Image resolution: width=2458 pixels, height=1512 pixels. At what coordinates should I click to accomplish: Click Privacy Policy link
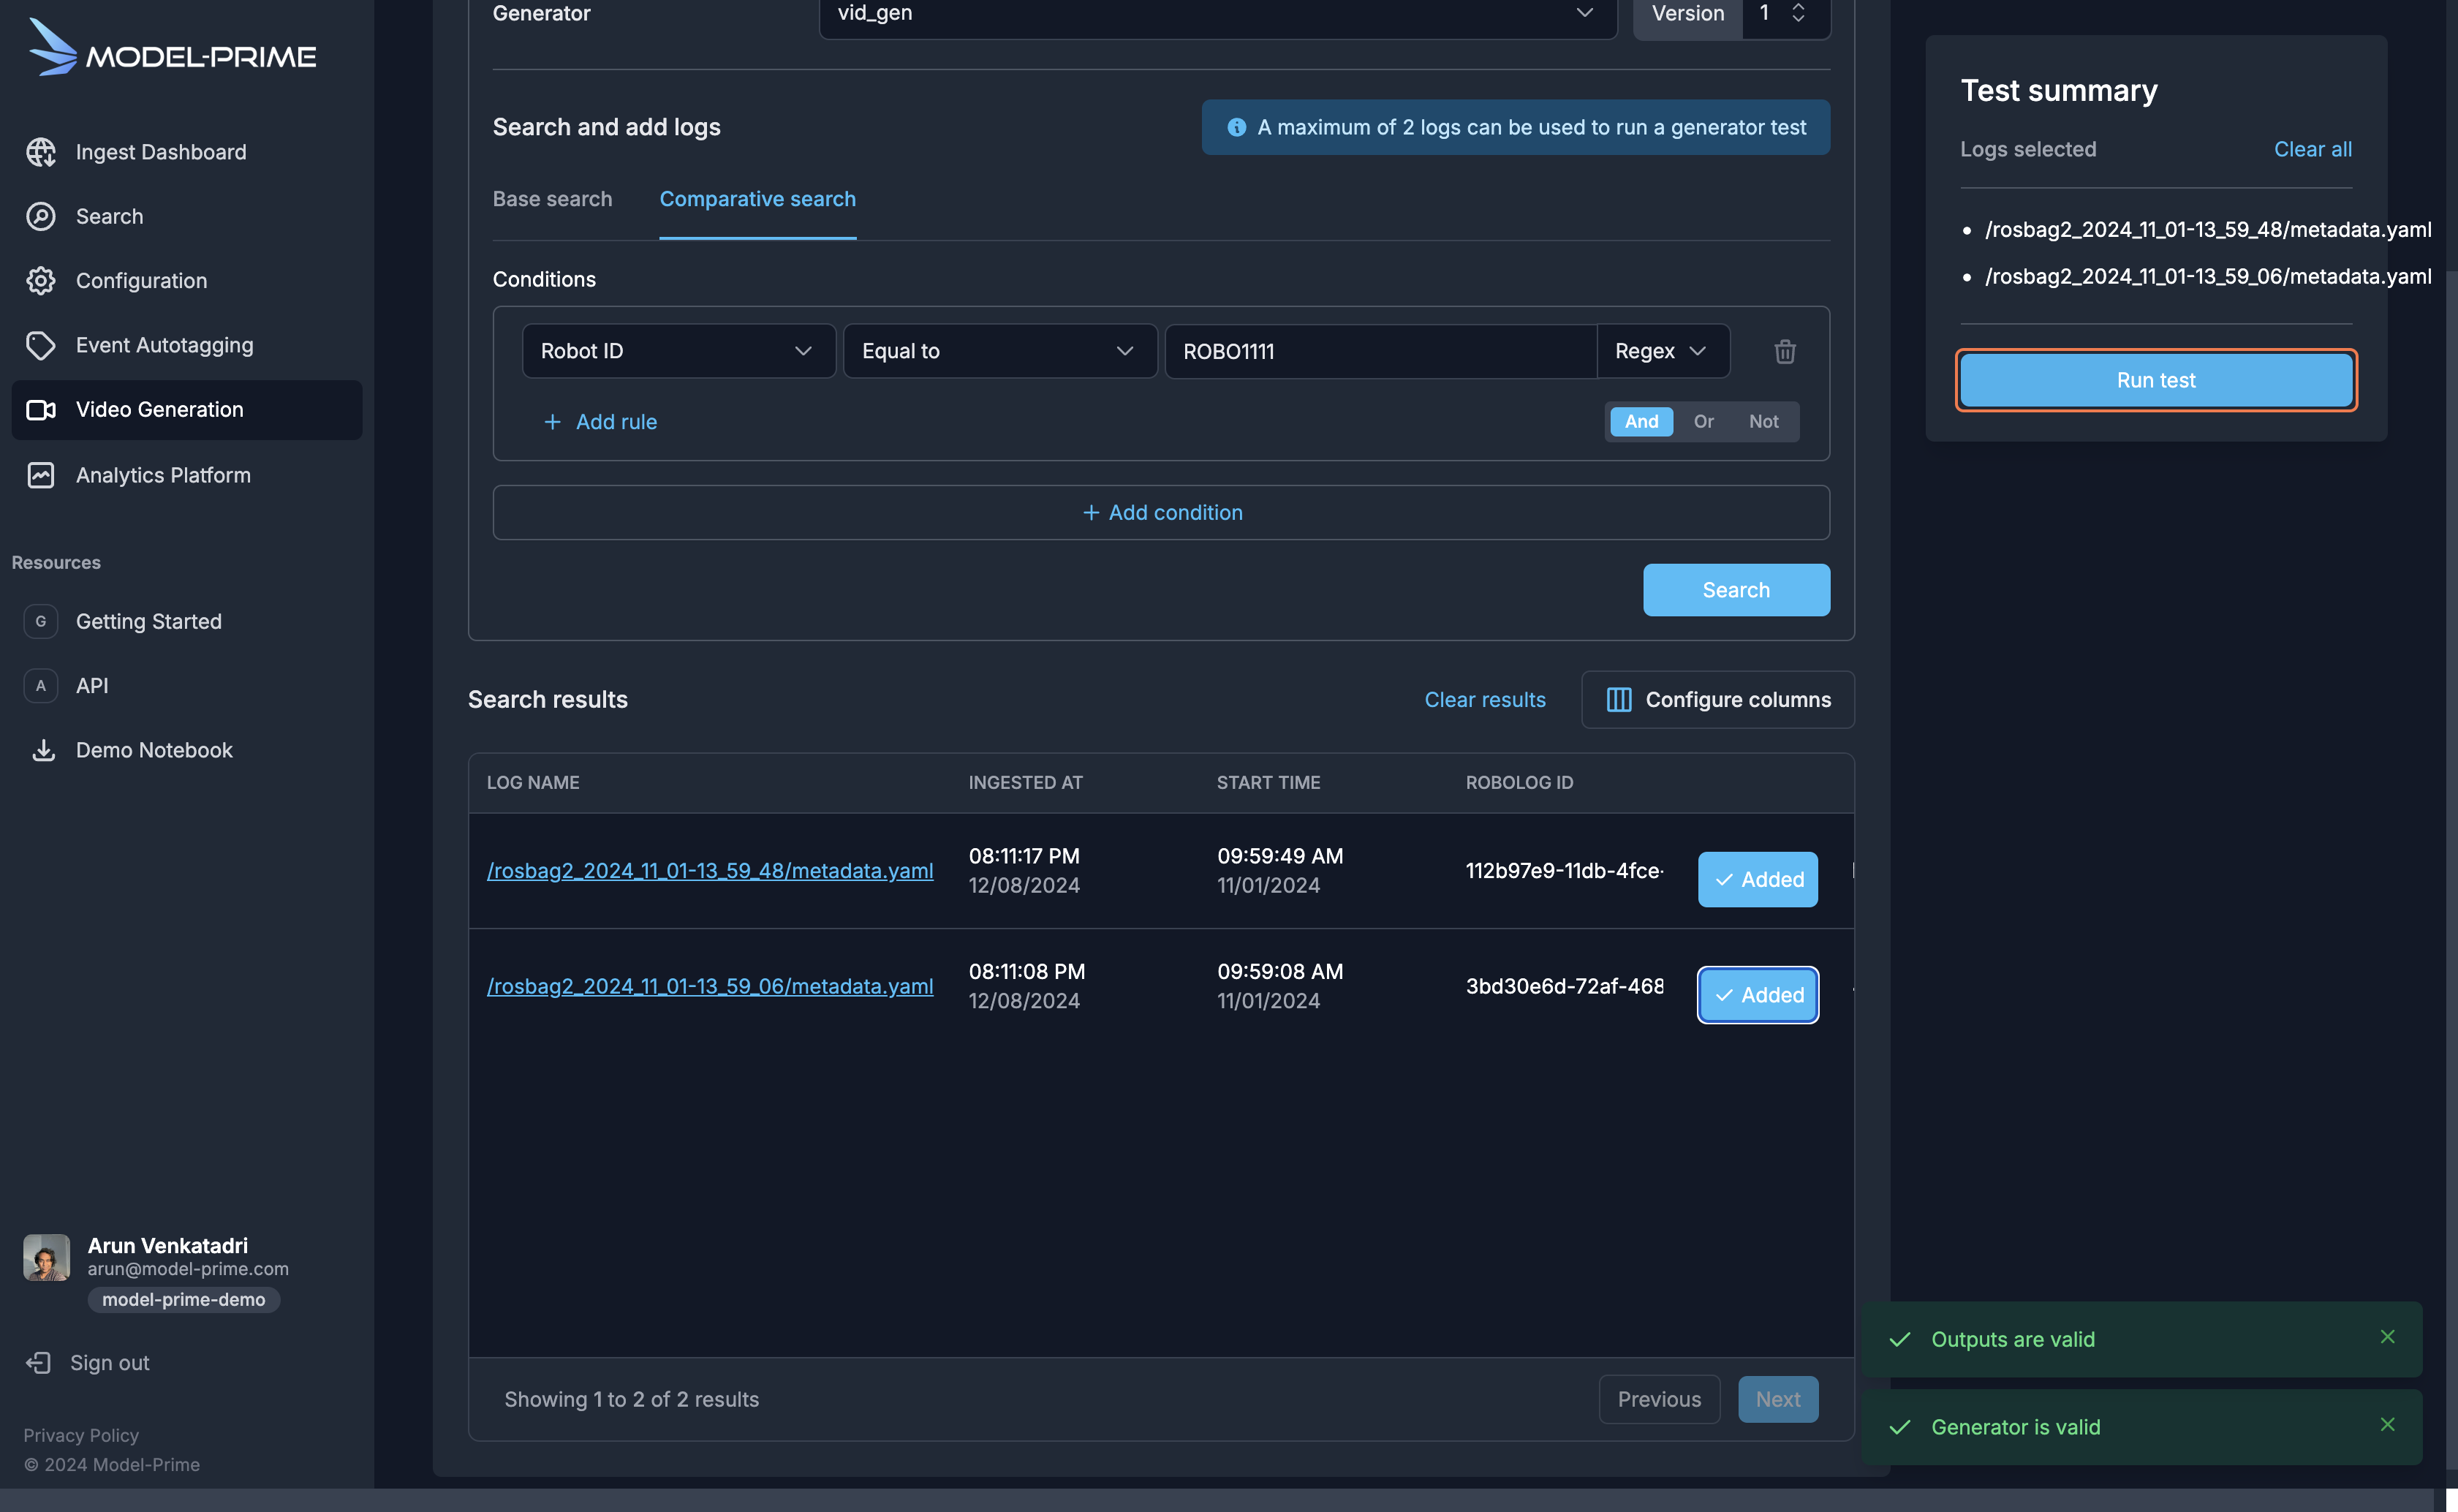[81, 1435]
